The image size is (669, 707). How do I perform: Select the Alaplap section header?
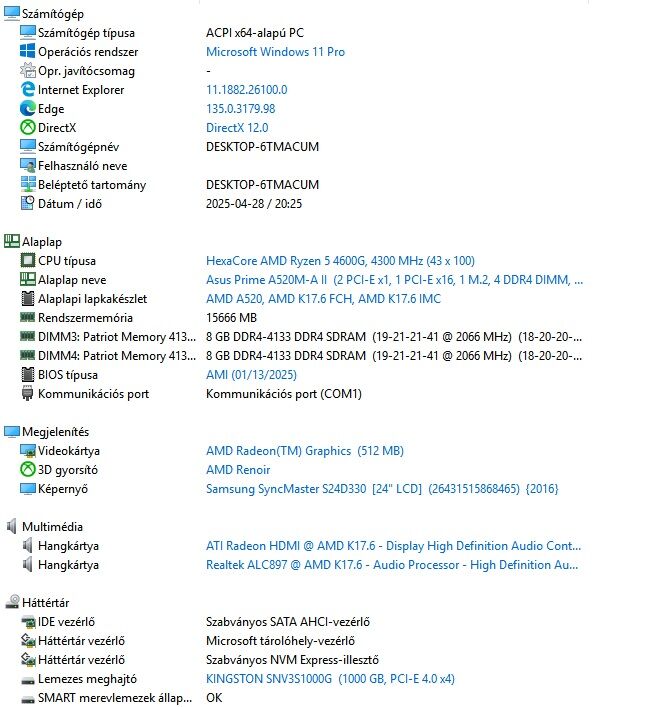pyautogui.click(x=42, y=242)
